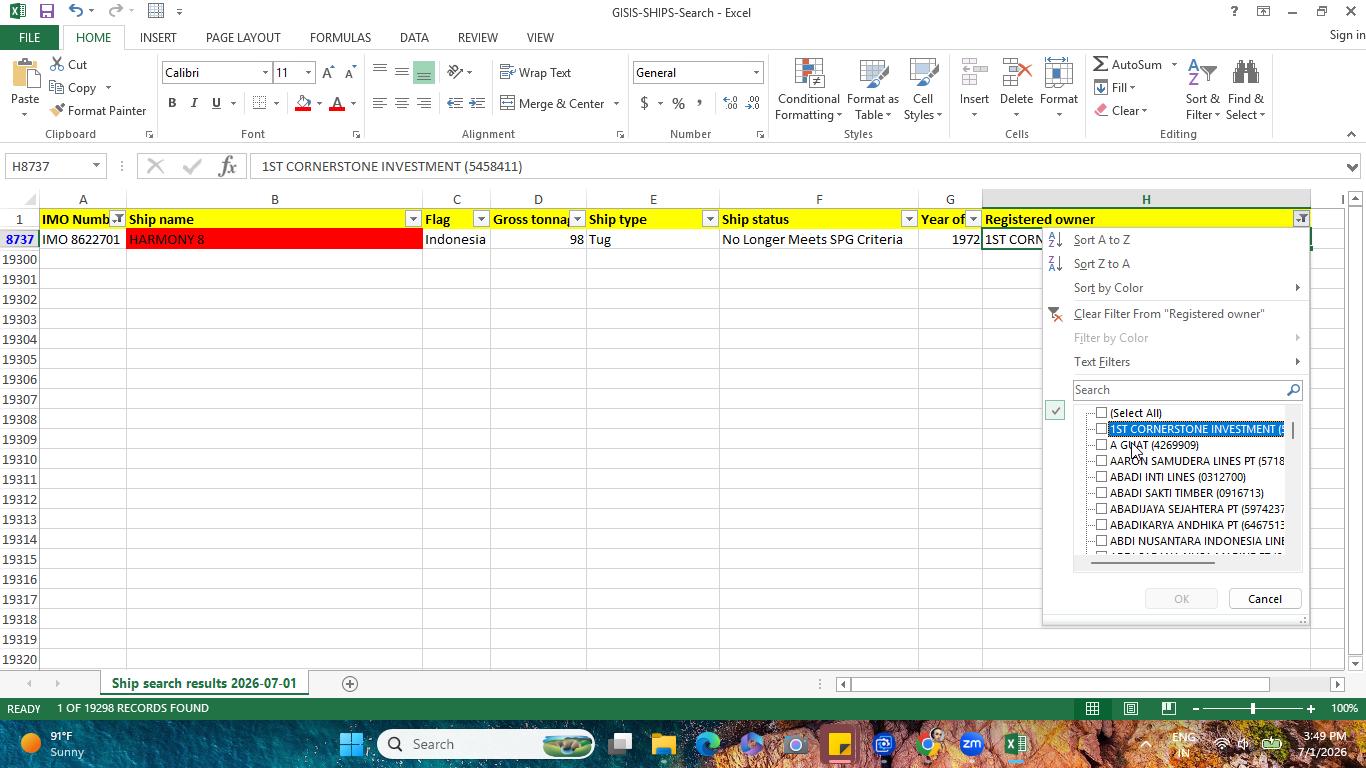1366x768 pixels.
Task: Increase font size with the larger A icon
Action: pyautogui.click(x=328, y=72)
